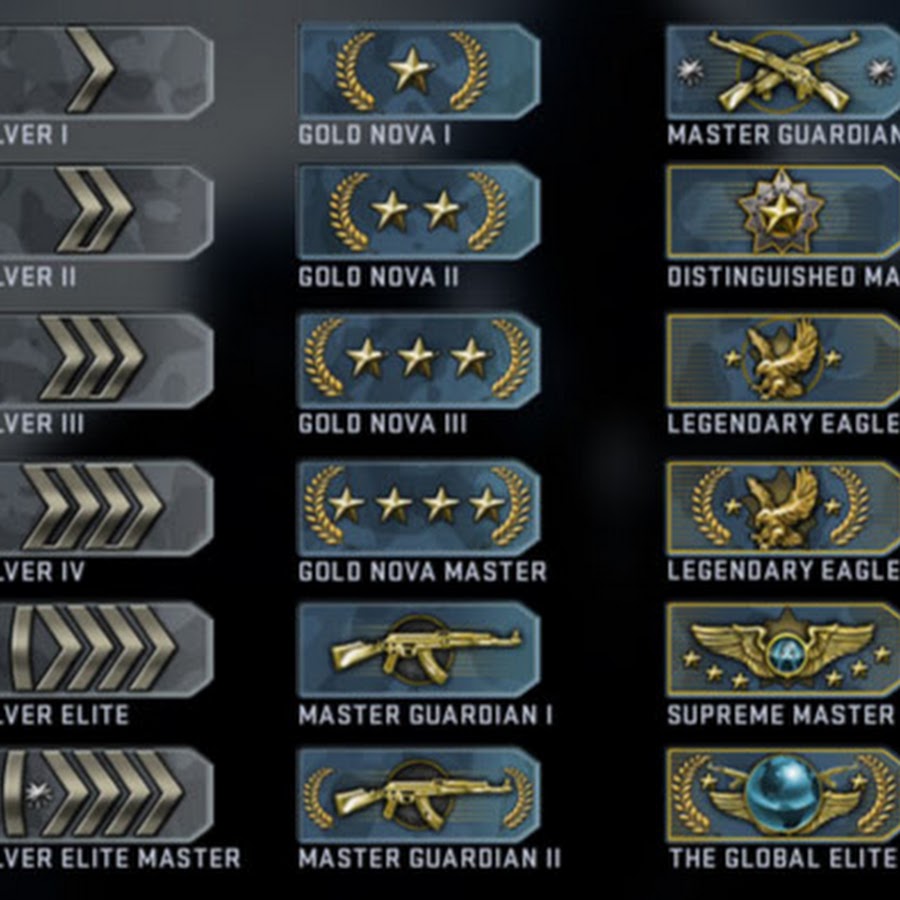Click the Master Guardian I AK-47 badge
The width and height of the screenshot is (900, 900).
(x=418, y=650)
